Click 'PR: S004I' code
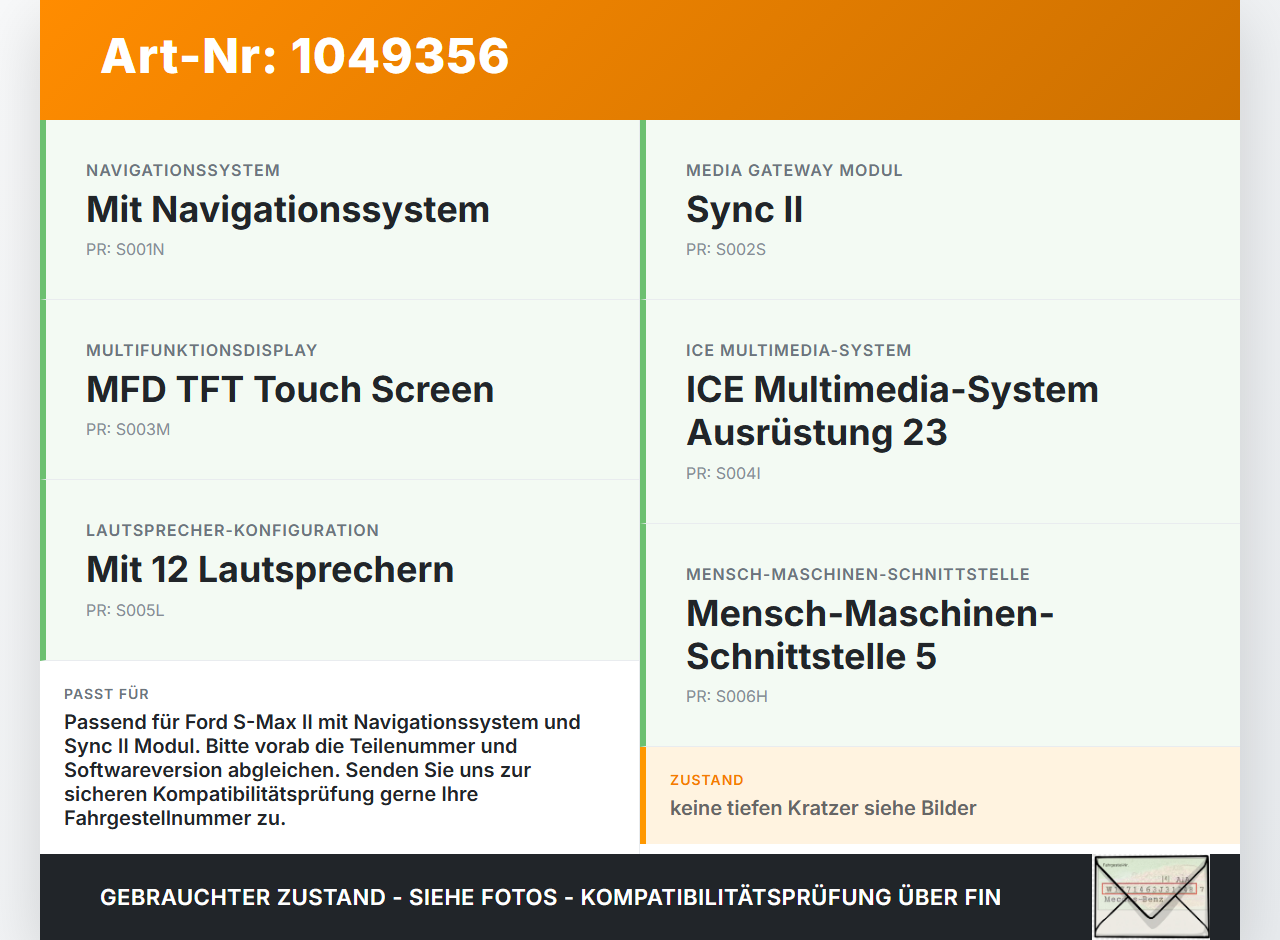 (x=723, y=474)
